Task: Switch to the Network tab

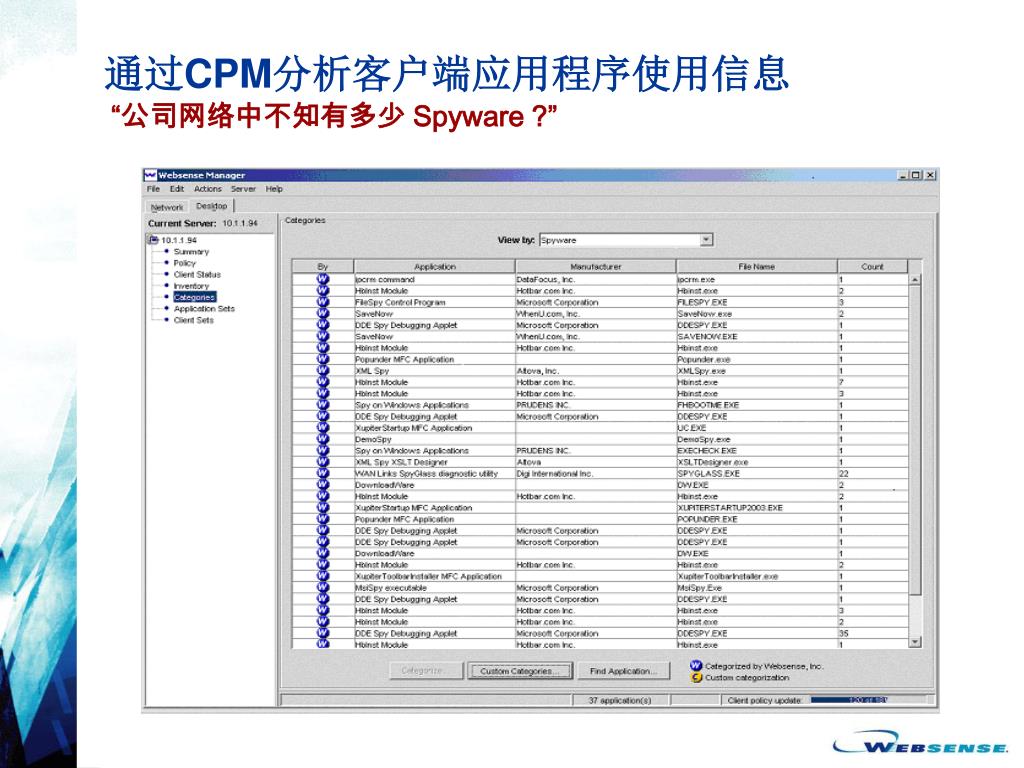Action: (x=167, y=207)
